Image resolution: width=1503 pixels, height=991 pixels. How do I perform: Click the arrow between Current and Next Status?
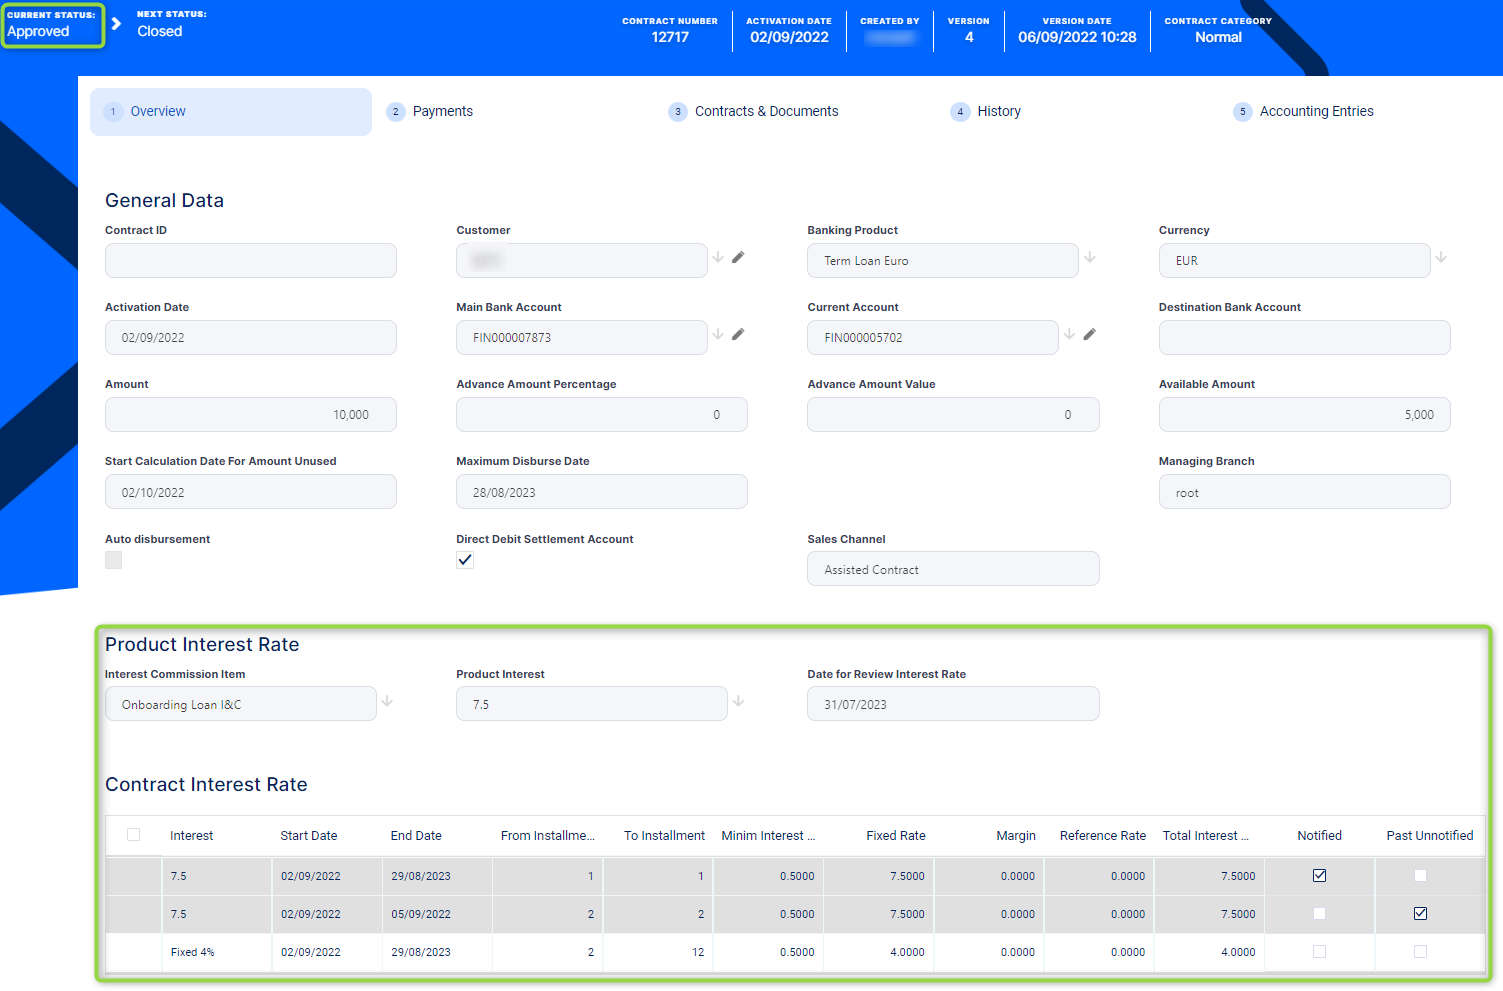point(117,23)
